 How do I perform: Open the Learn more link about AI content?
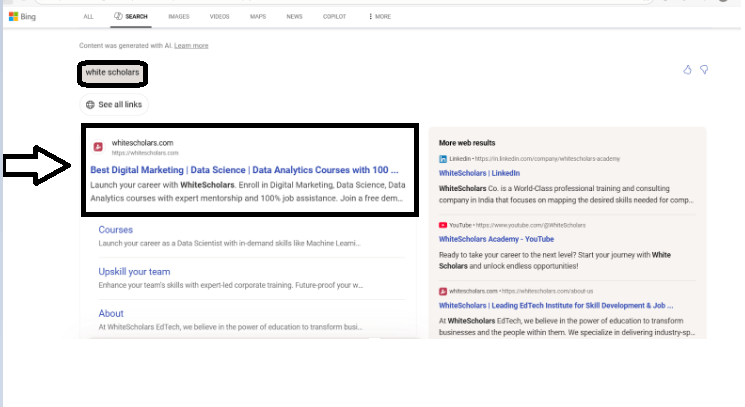[191, 46]
